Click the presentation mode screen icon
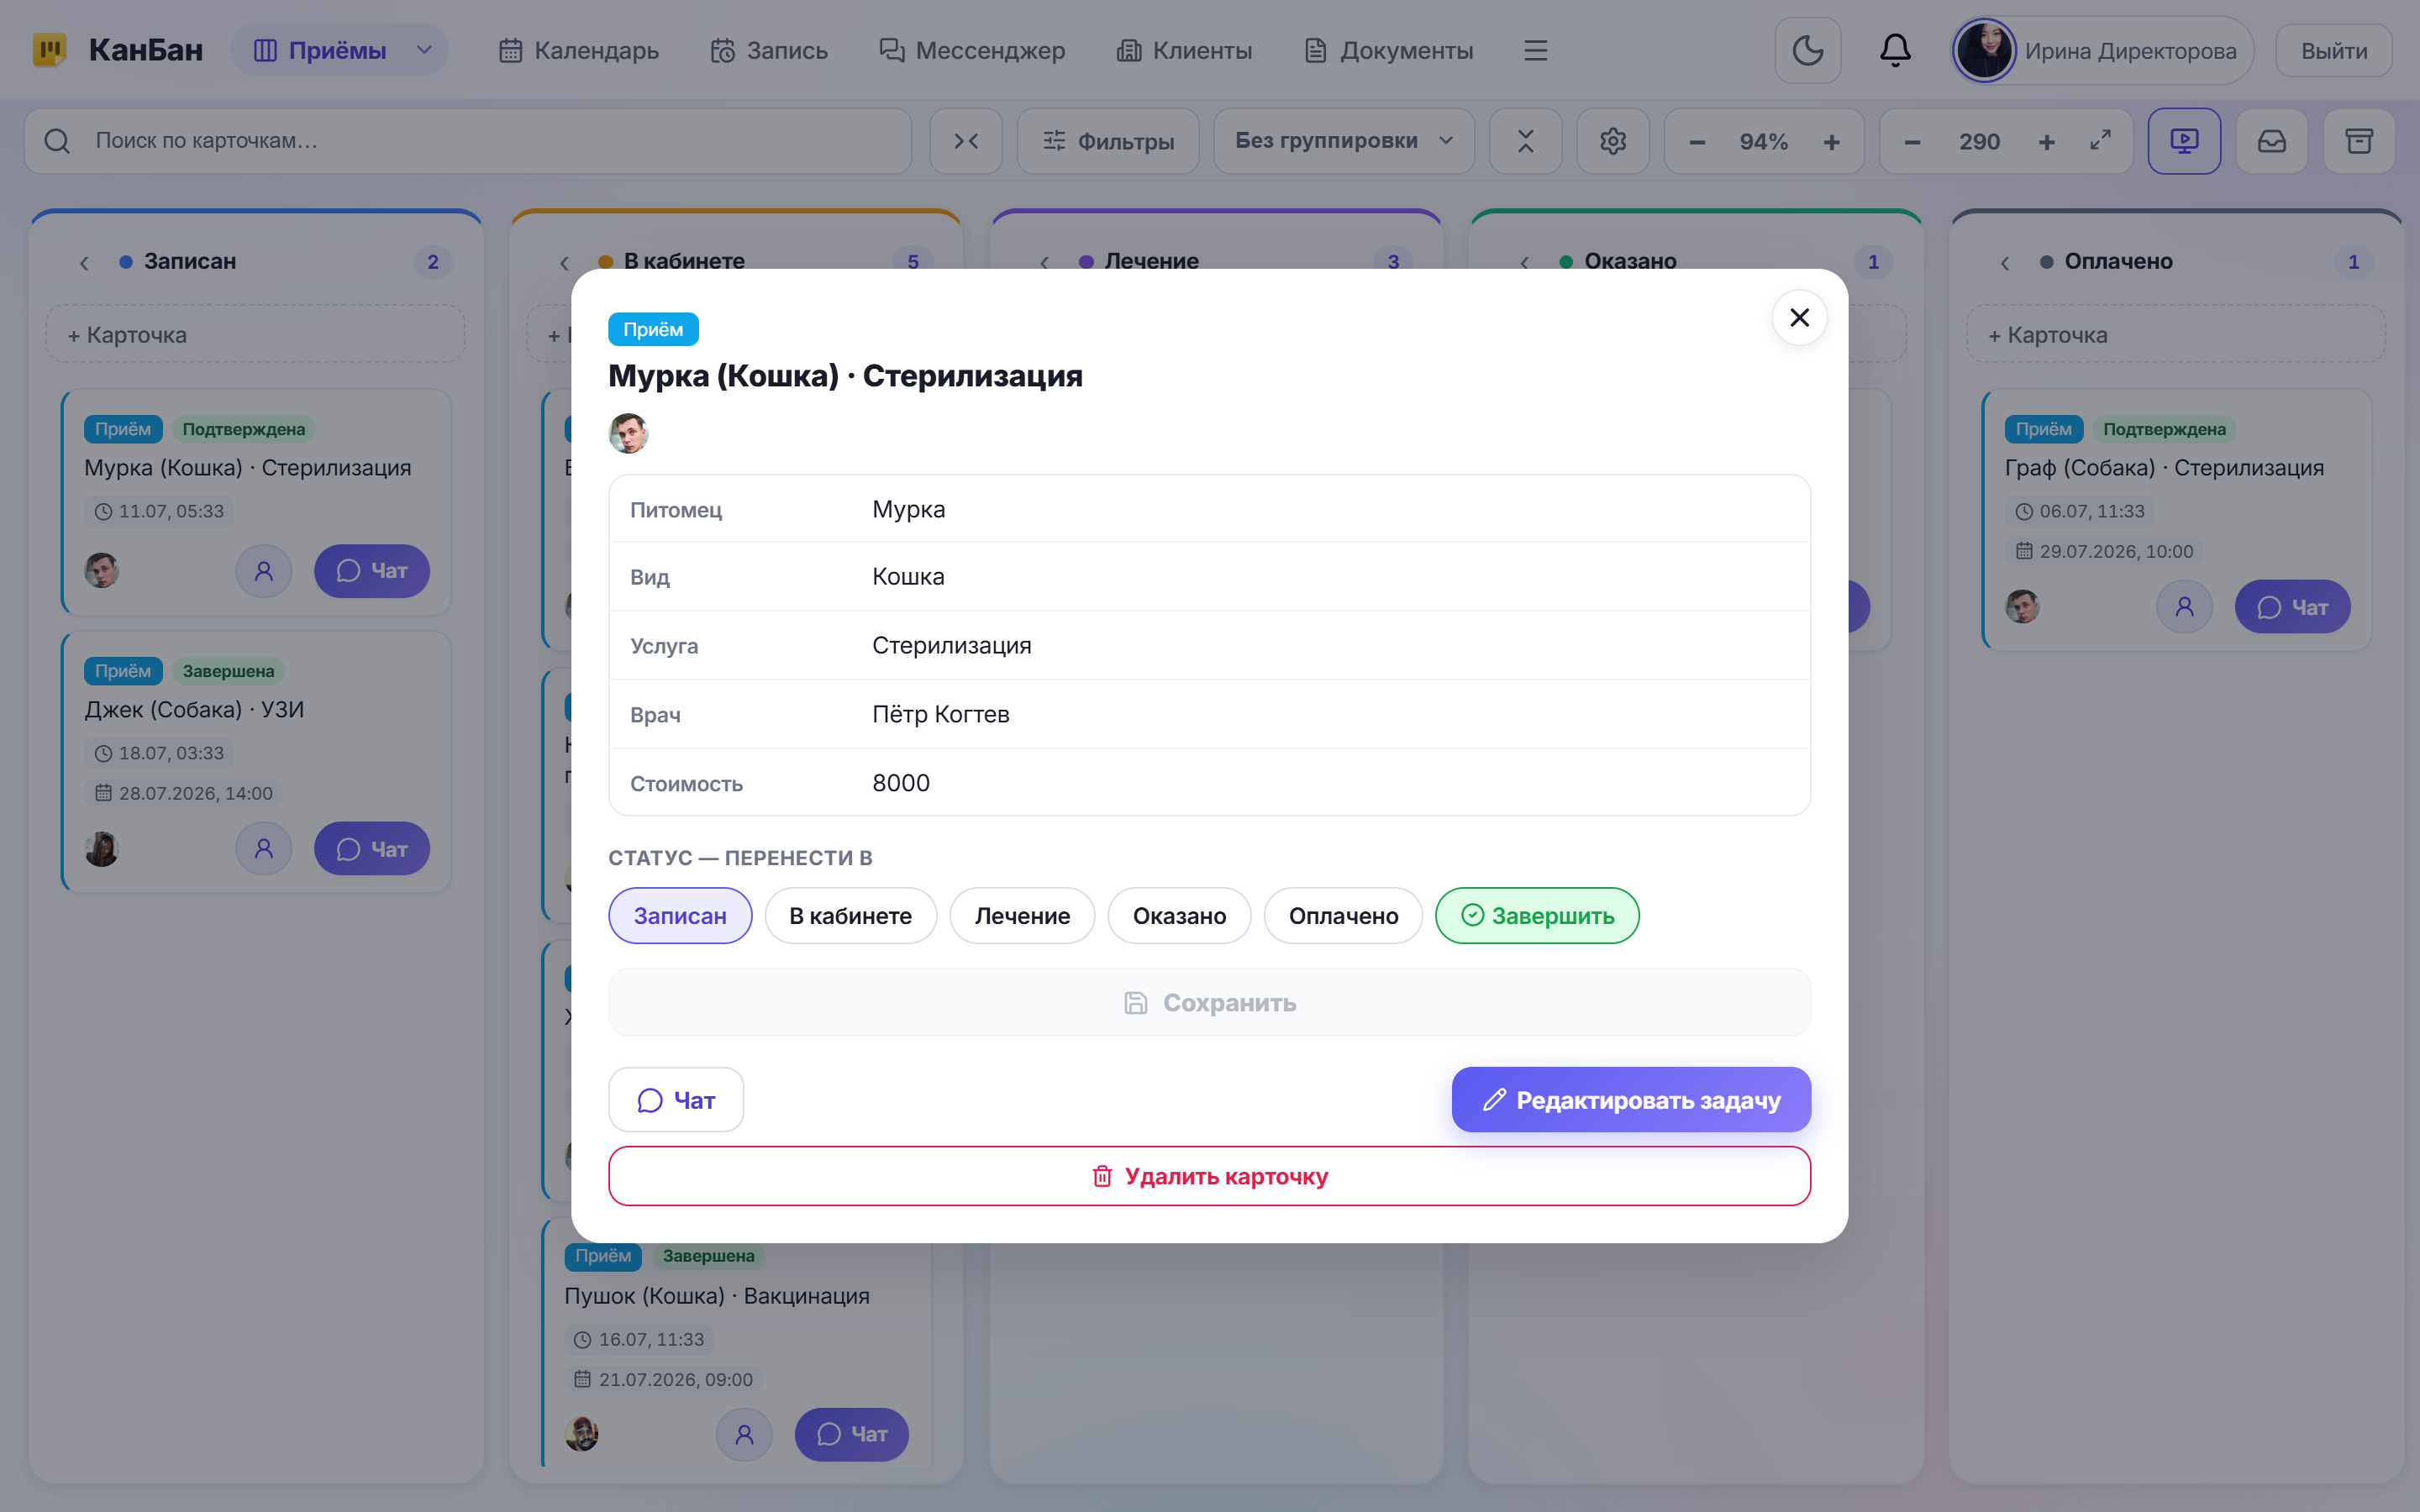The height and width of the screenshot is (1512, 2420). coord(2184,141)
